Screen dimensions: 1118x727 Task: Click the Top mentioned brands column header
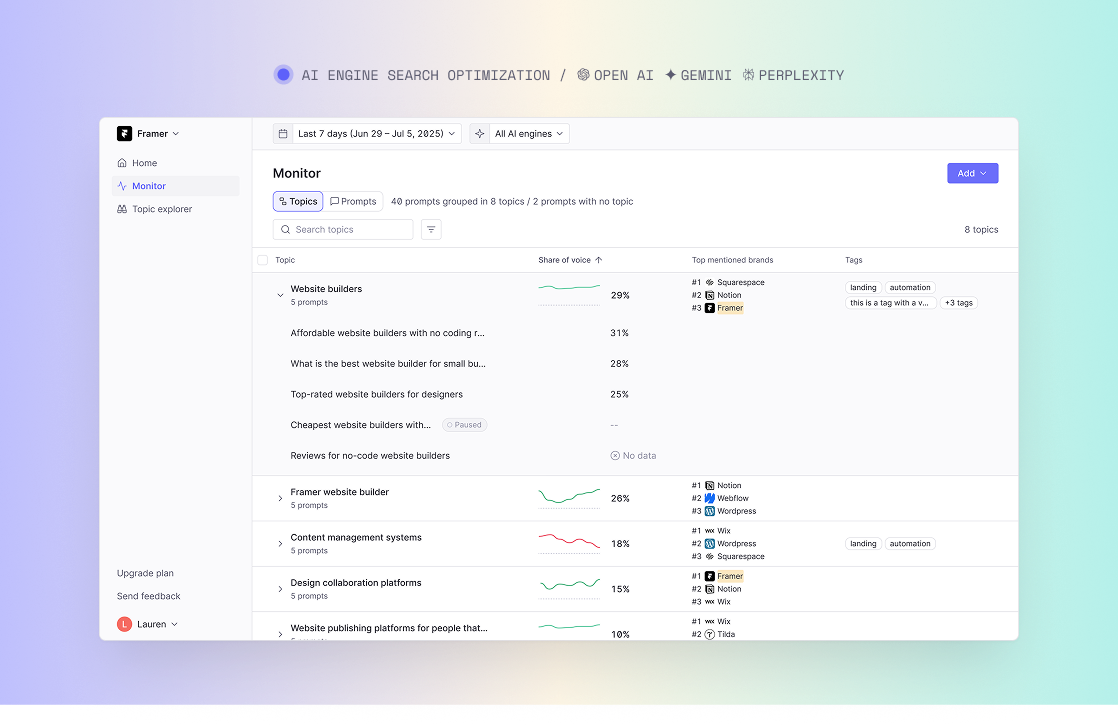click(x=732, y=260)
